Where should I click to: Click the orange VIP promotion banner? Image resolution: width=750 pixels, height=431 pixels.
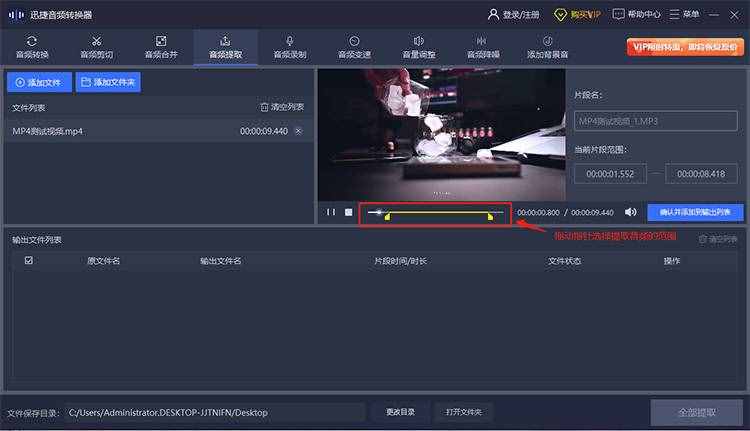[685, 47]
